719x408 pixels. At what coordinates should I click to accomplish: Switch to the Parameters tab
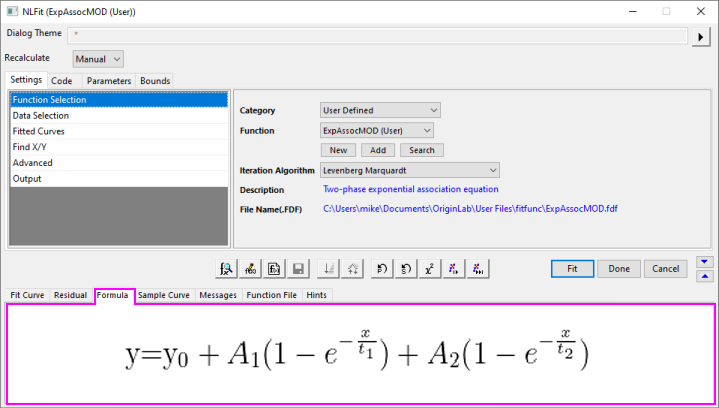click(108, 80)
